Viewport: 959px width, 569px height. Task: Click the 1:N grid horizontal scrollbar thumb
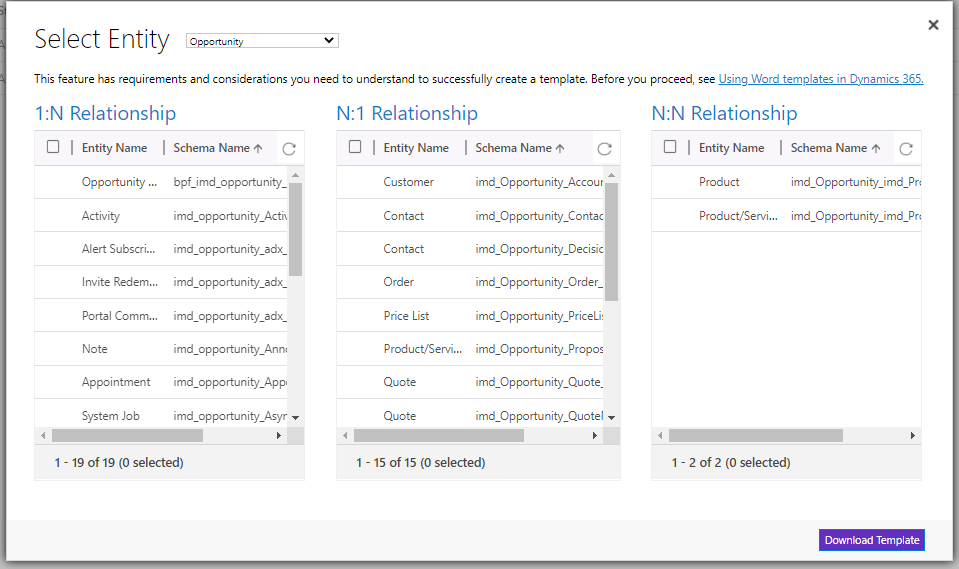click(127, 436)
